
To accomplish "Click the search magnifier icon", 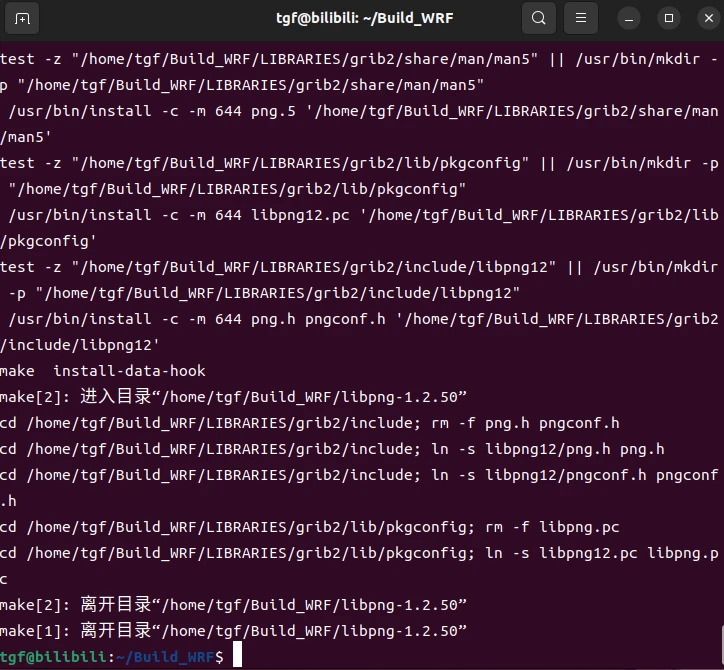I will pyautogui.click(x=538, y=18).
